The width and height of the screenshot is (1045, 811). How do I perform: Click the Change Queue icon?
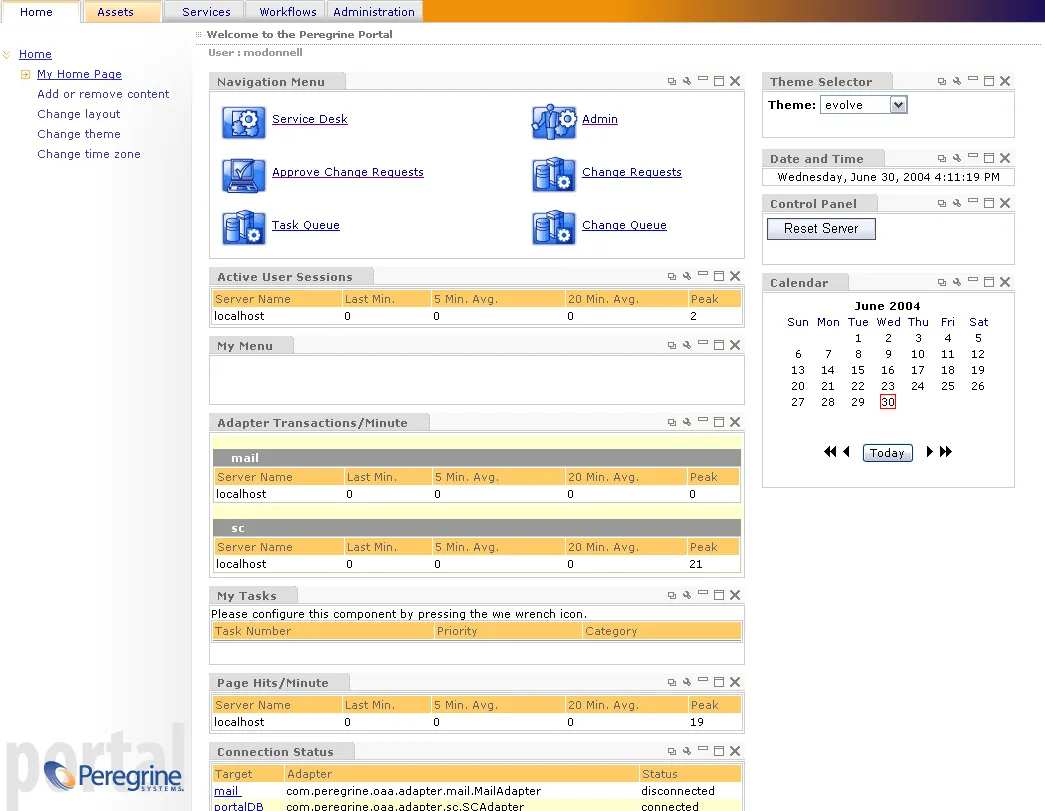click(554, 227)
